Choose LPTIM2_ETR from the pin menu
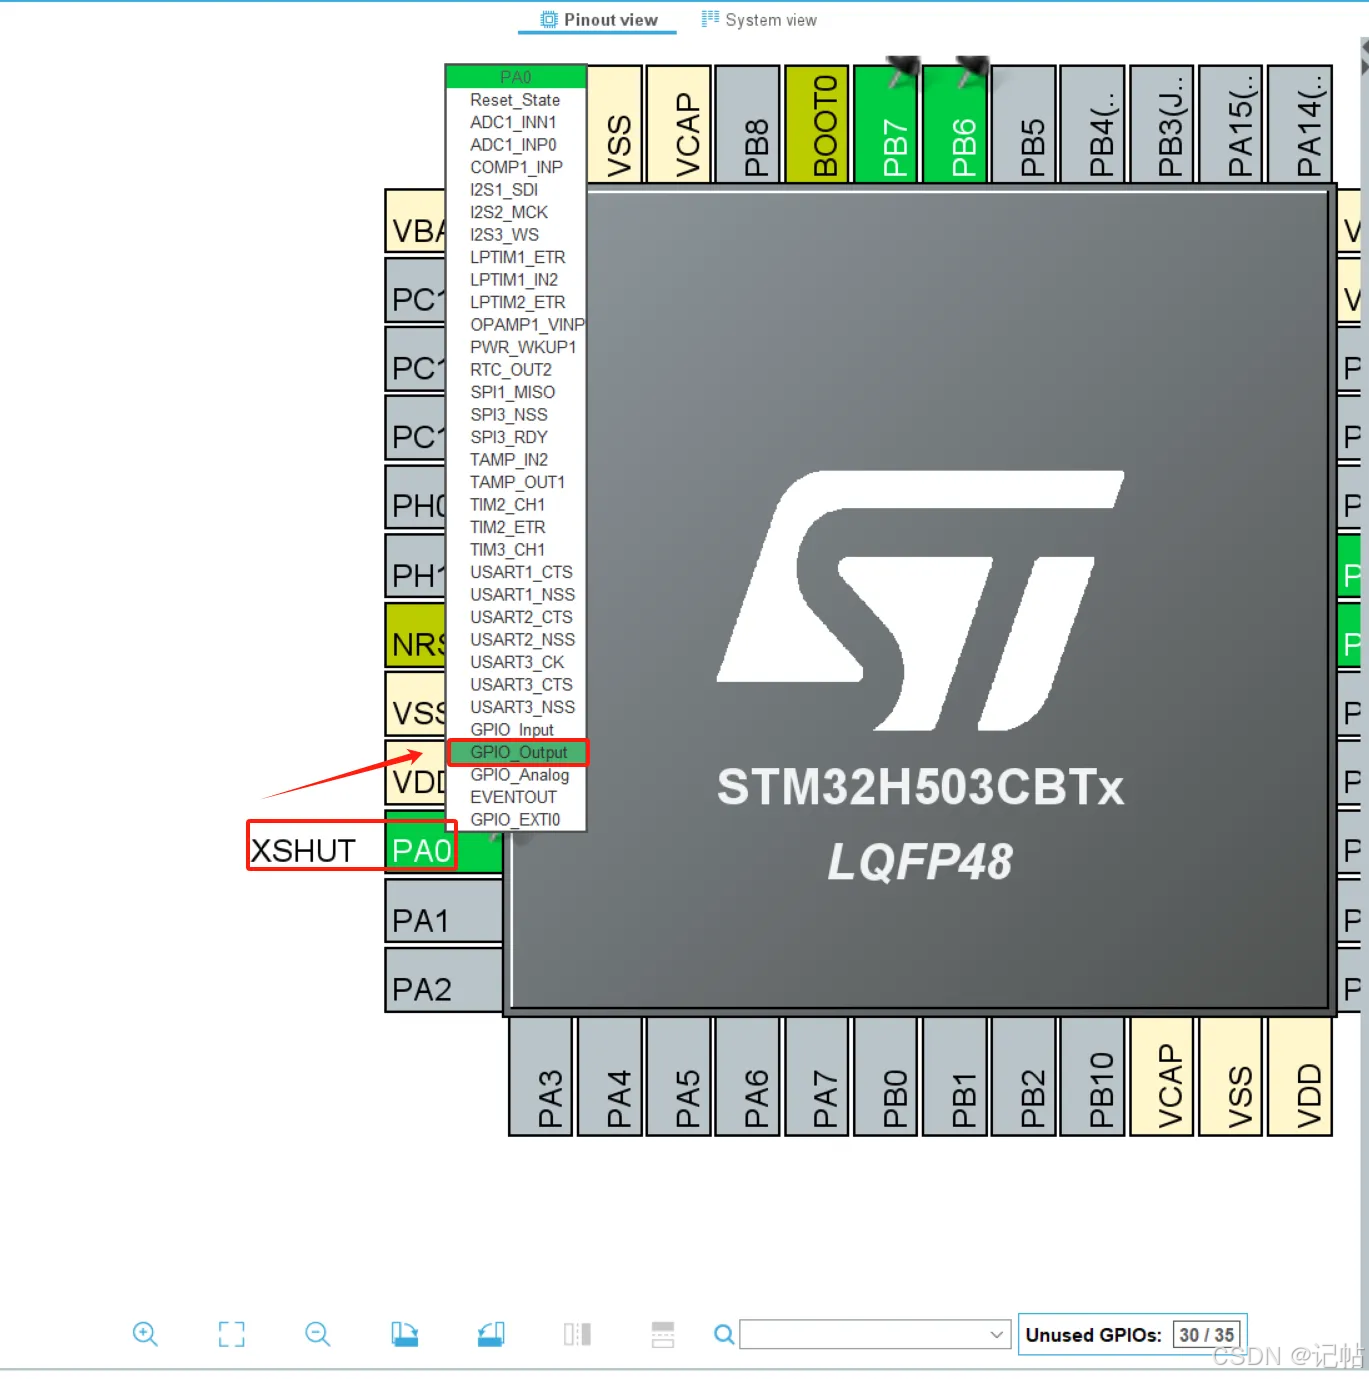 tap(515, 302)
